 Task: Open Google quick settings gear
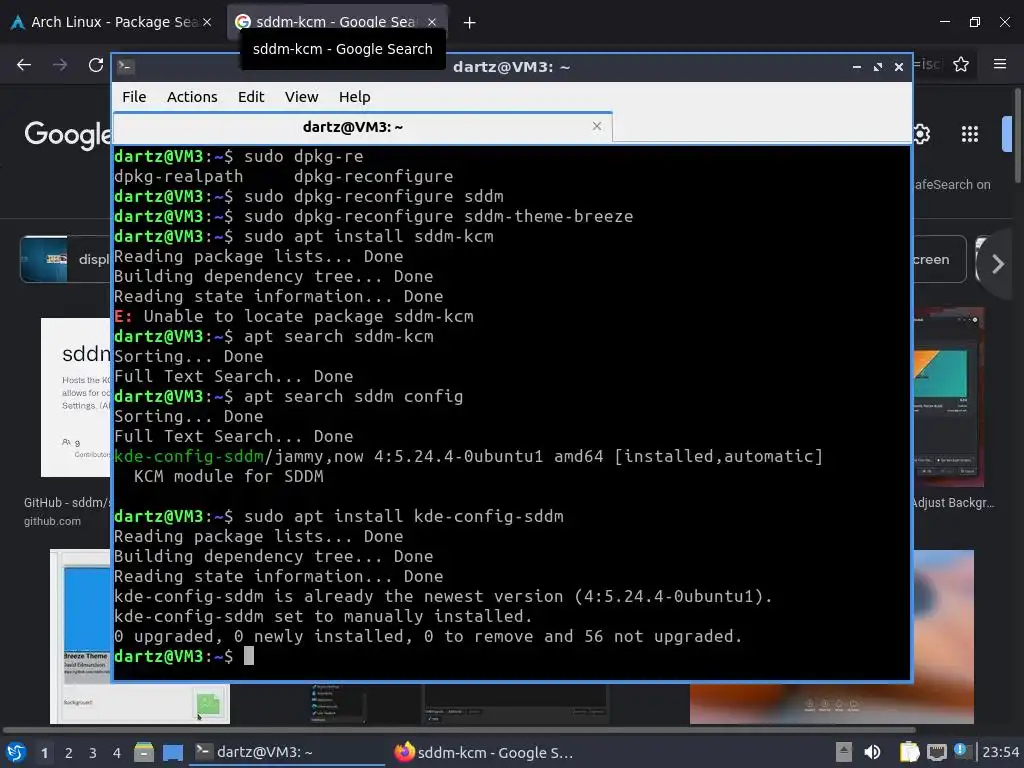coord(921,134)
